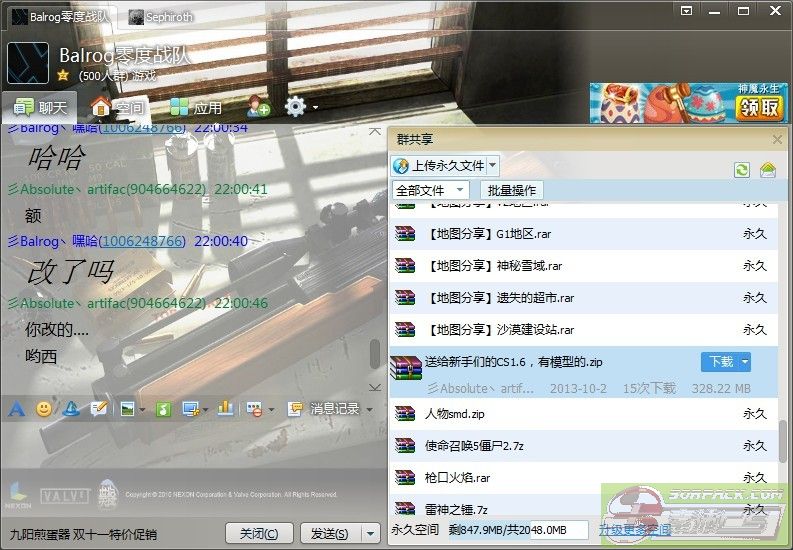Click the invite member icon with green plus
Viewport: 793px width, 550px height.
click(x=257, y=106)
